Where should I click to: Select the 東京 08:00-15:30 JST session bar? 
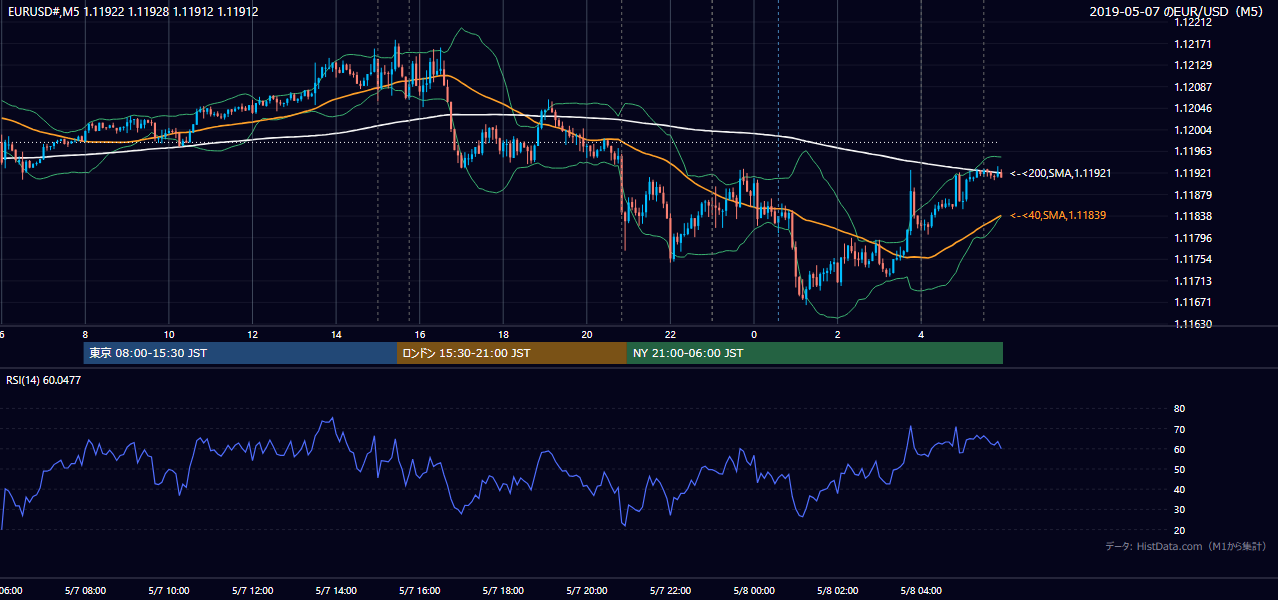point(241,353)
